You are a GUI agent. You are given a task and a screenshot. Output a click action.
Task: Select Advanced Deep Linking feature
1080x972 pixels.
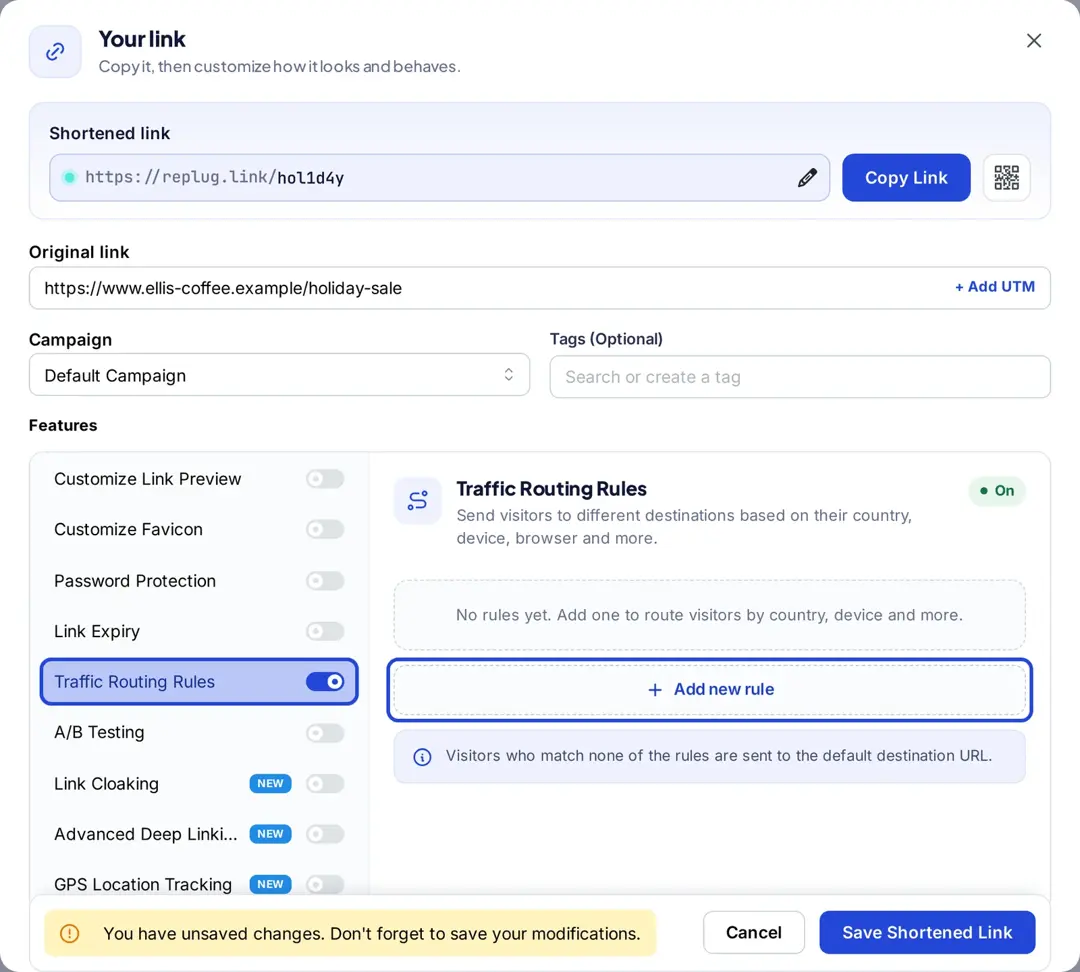[x=145, y=834]
